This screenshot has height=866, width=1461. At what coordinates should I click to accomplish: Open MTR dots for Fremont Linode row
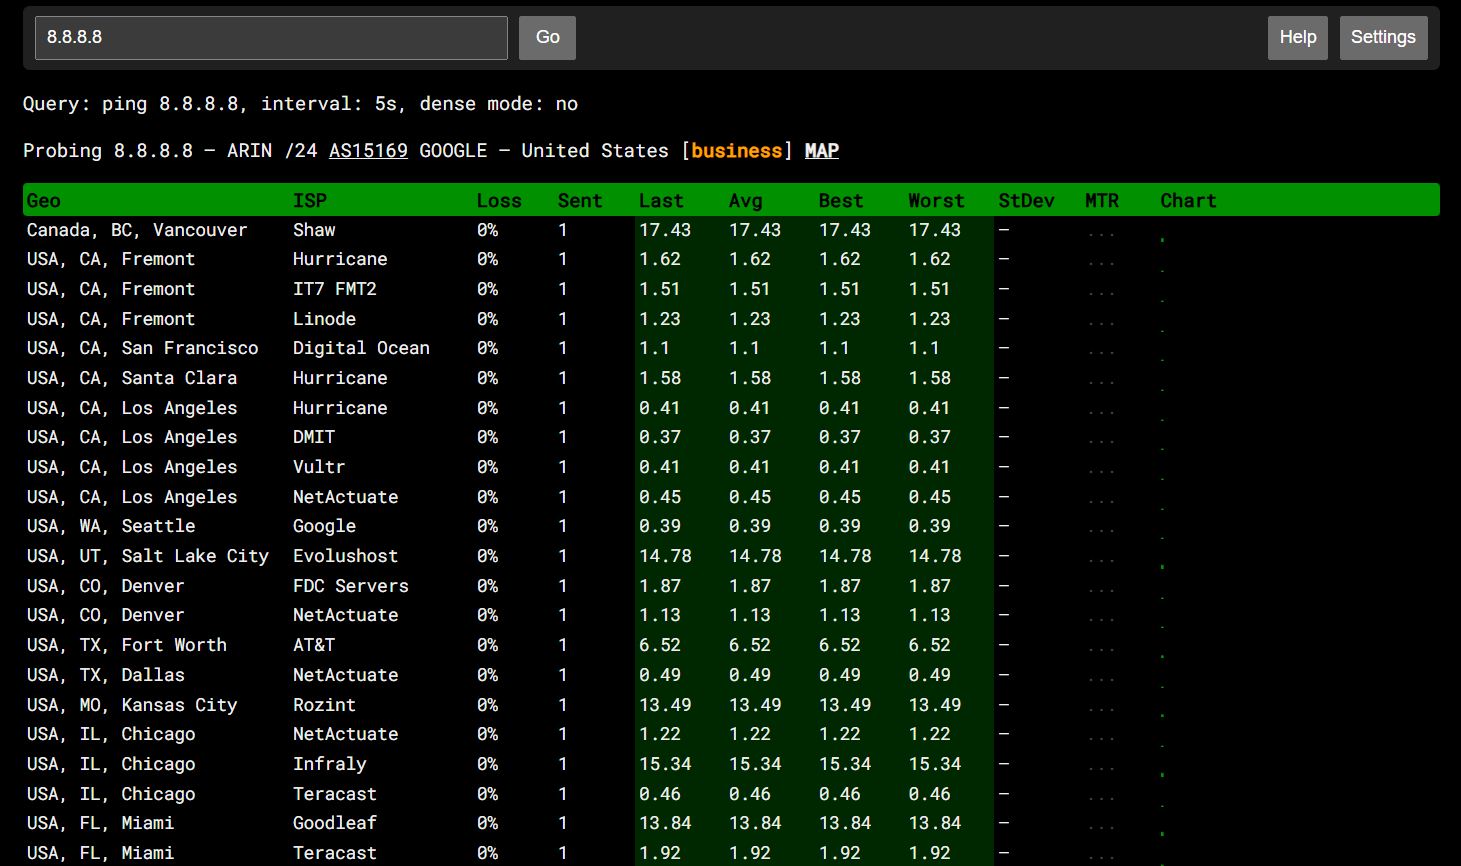tap(1101, 323)
